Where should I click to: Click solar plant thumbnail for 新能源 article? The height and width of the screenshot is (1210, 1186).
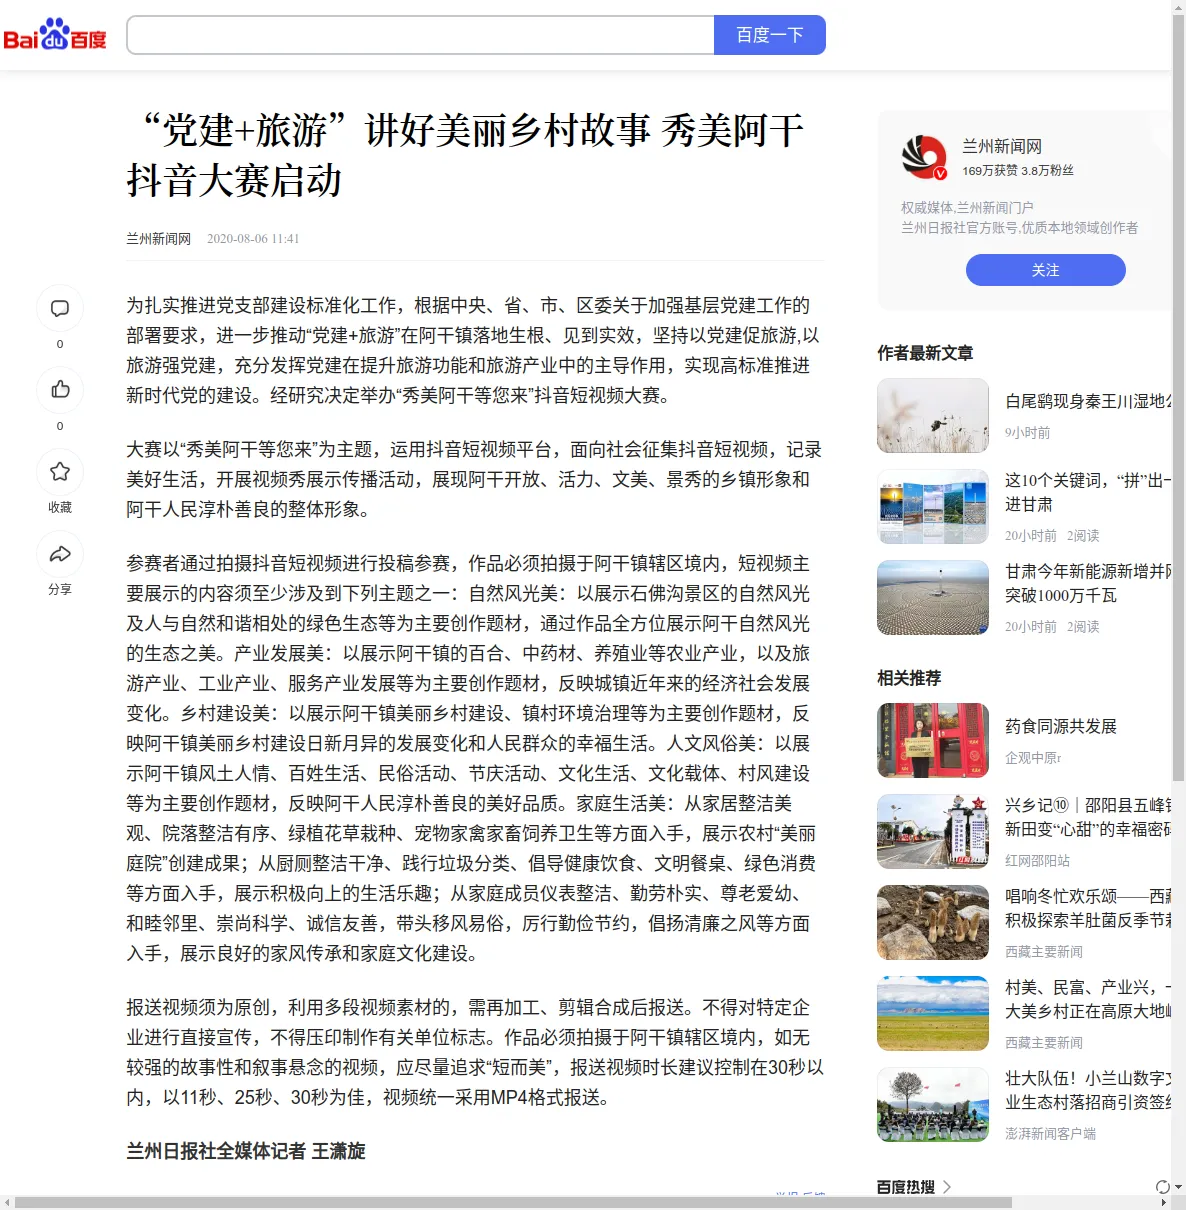pos(933,598)
